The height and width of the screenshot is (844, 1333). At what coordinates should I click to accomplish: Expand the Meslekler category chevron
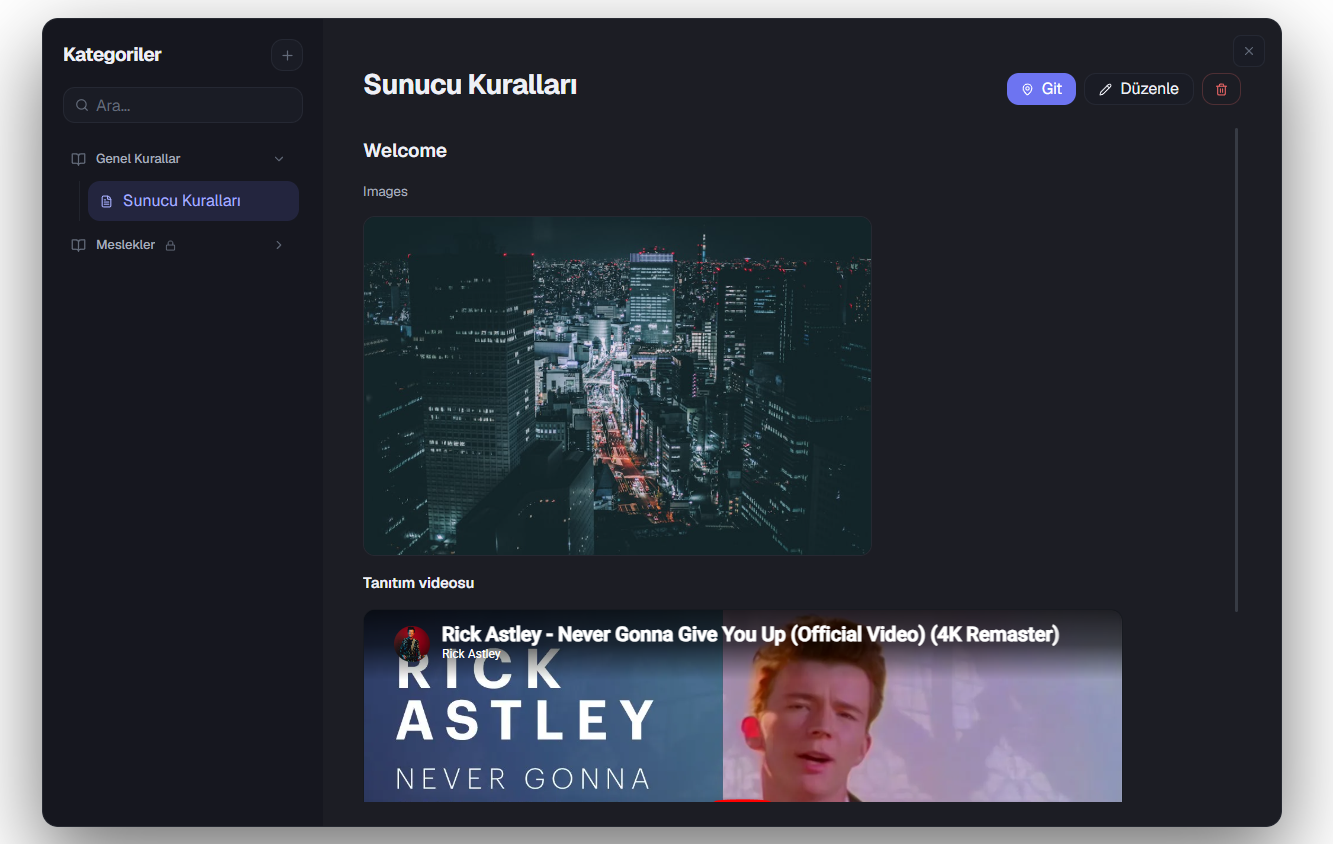pos(279,245)
